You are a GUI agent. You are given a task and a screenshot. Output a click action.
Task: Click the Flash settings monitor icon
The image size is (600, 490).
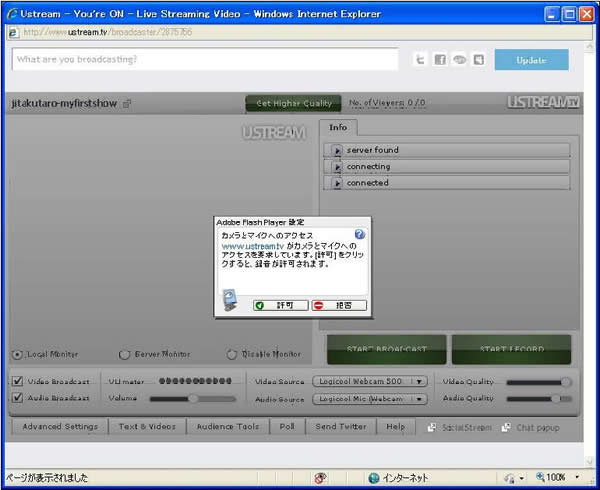[230, 300]
